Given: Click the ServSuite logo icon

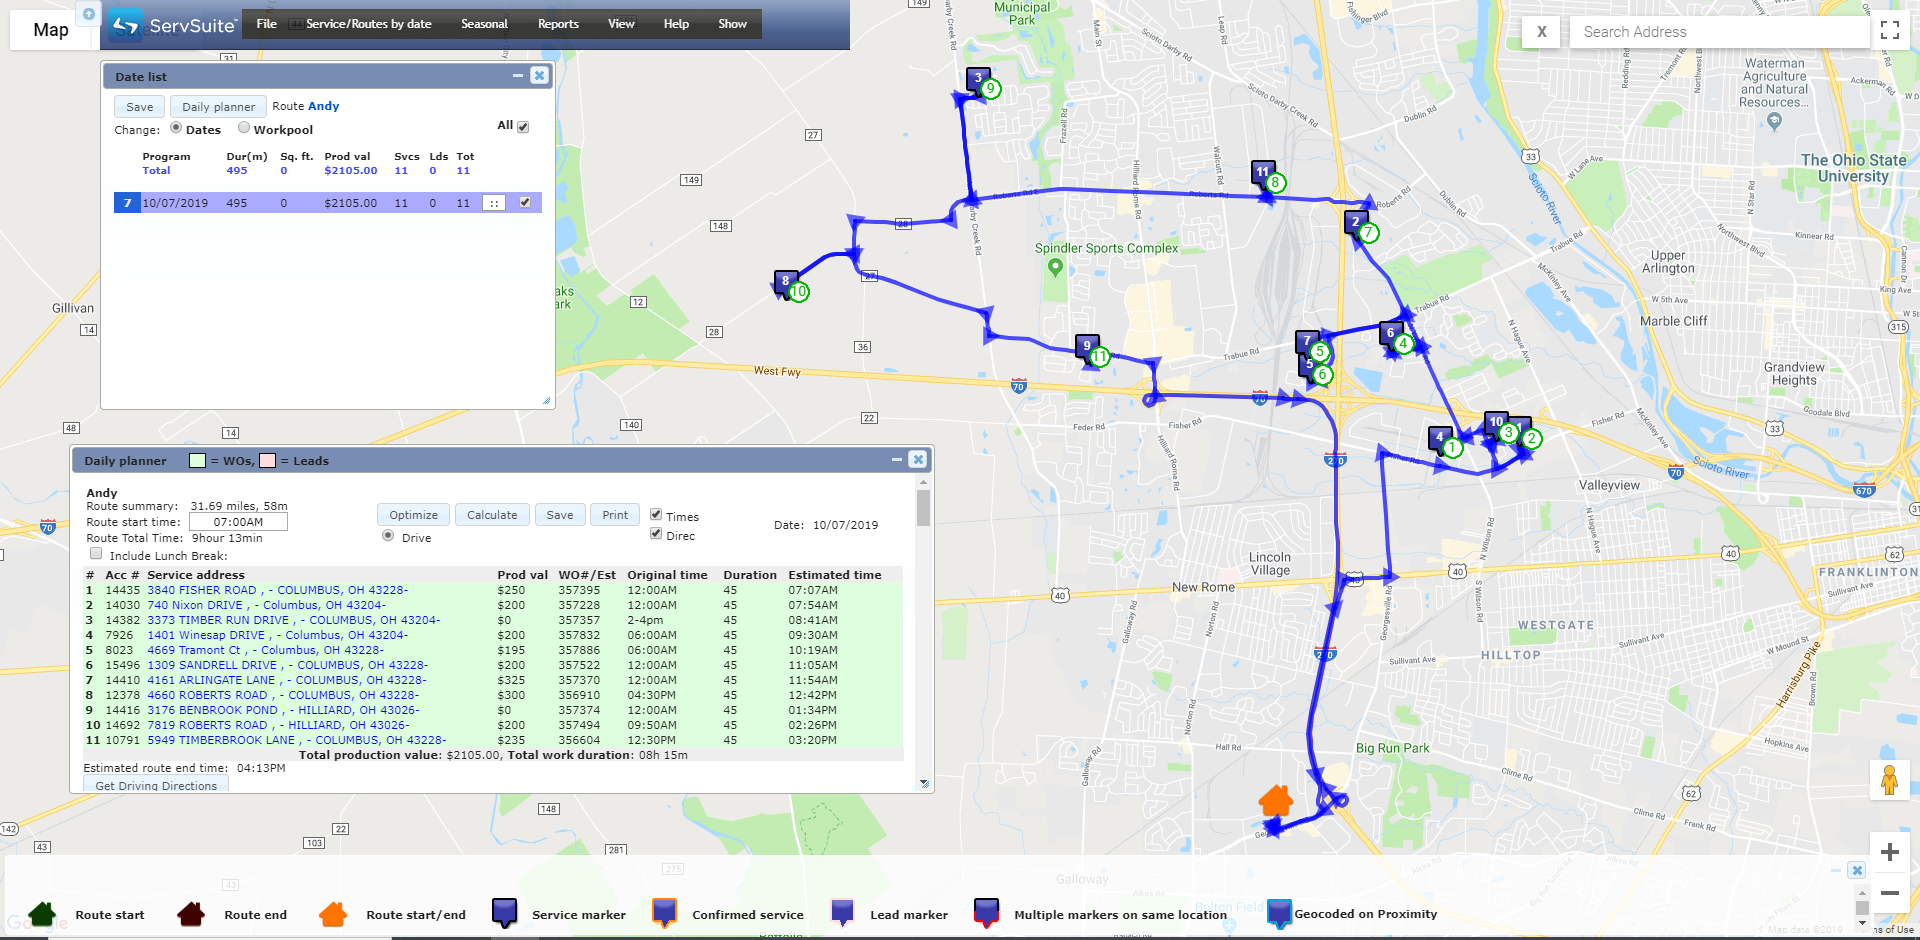Looking at the screenshot, I should pos(125,24).
